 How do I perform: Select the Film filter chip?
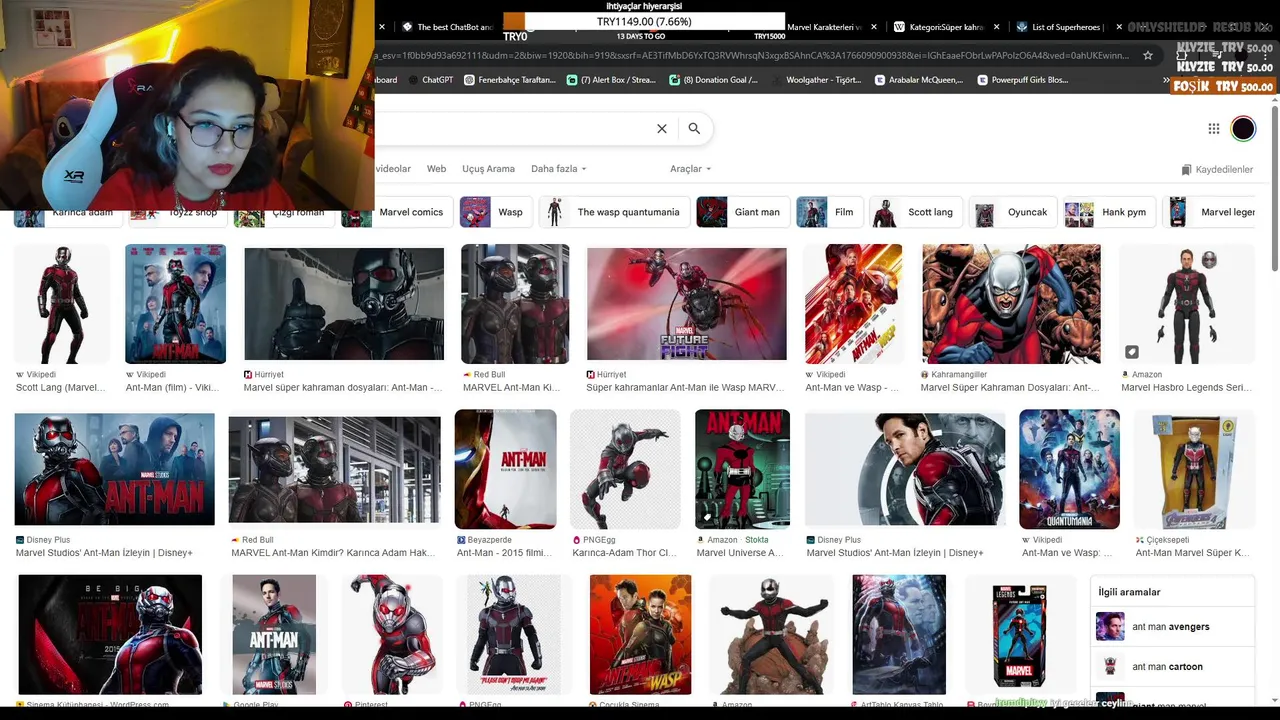click(x=829, y=212)
